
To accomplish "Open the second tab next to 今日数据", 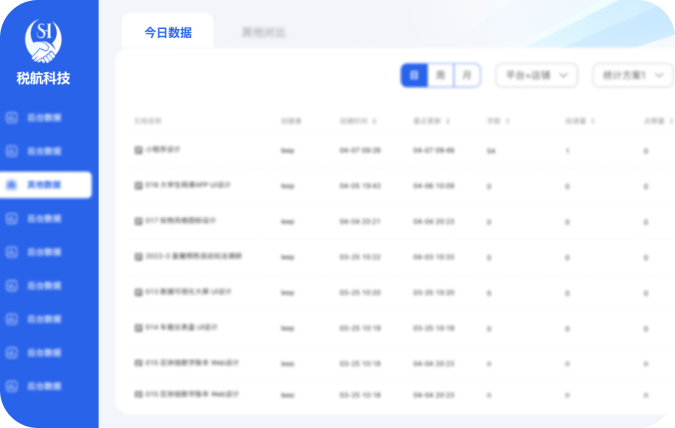I will pyautogui.click(x=263, y=32).
